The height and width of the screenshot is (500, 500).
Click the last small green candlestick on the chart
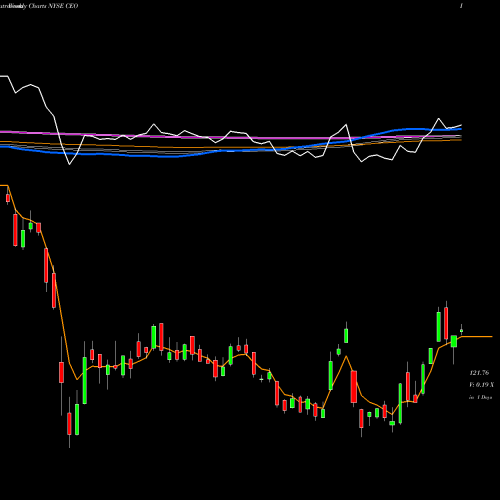pos(462,330)
